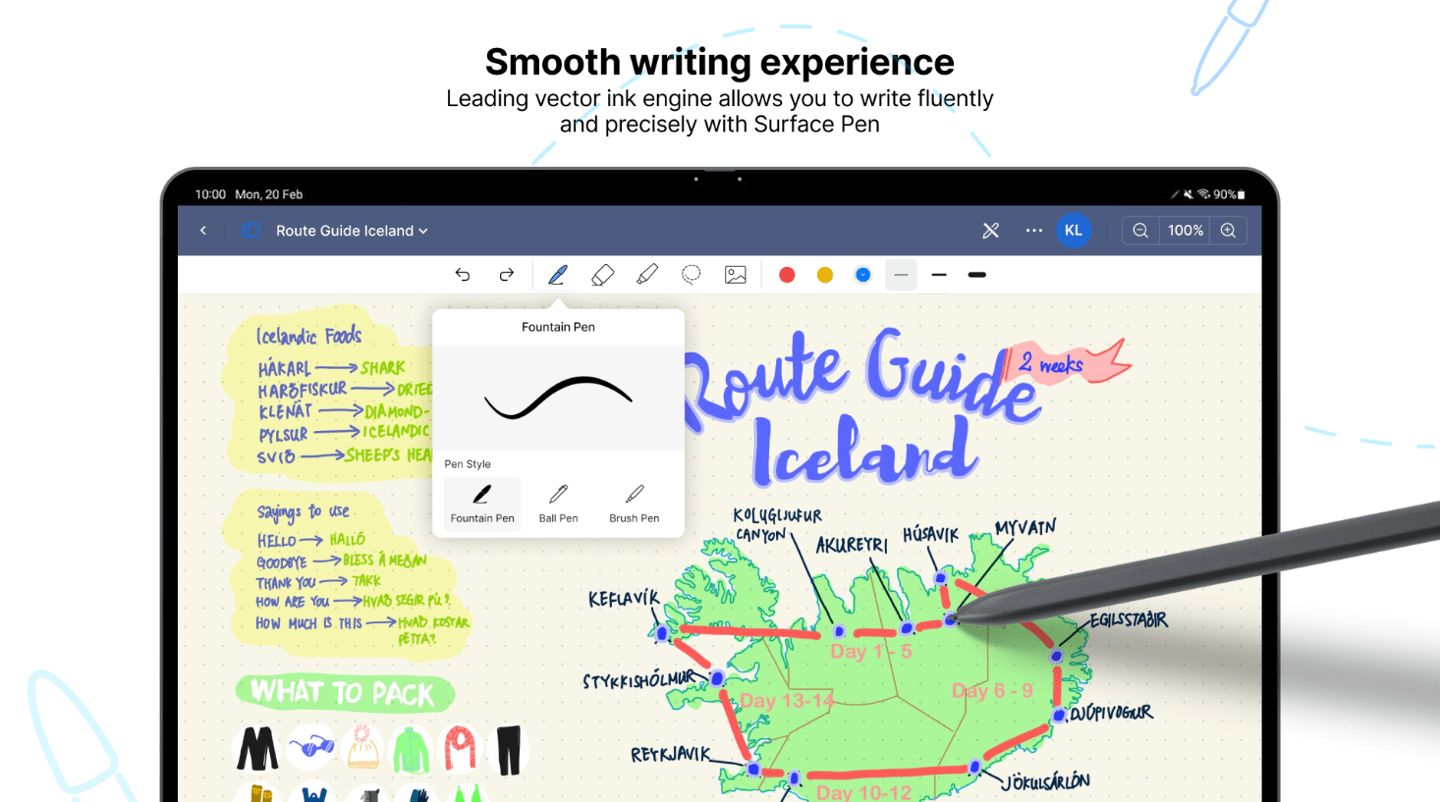1440x802 pixels.
Task: Select the Highlighter tool
Action: [x=647, y=275]
